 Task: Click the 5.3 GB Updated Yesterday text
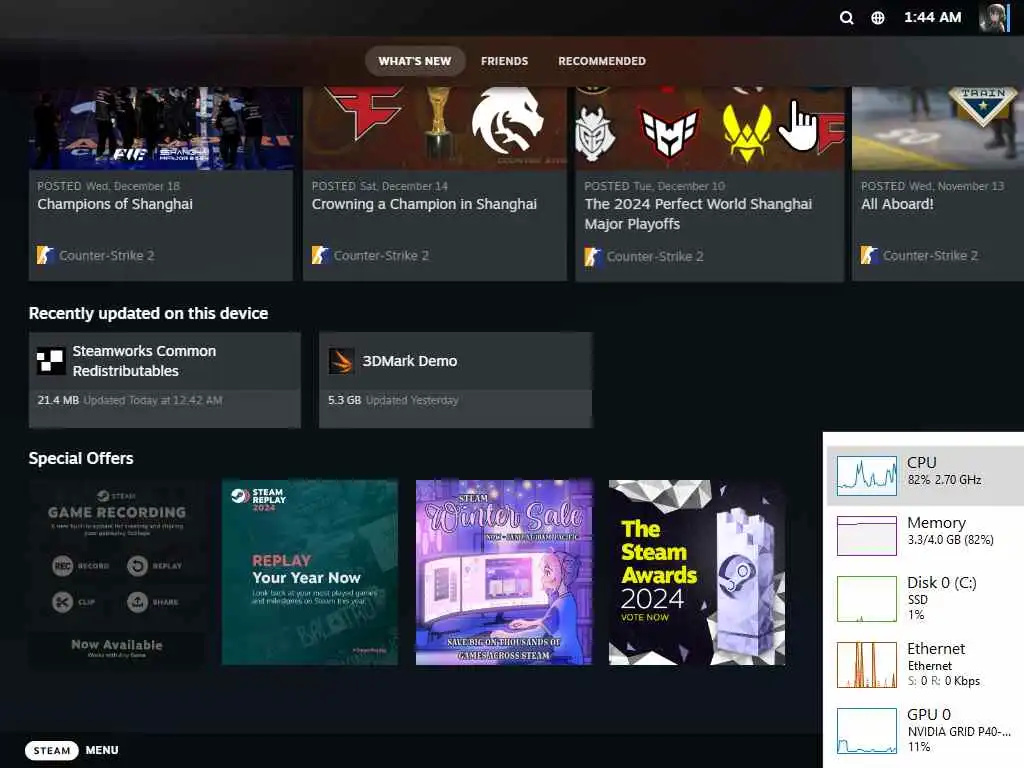[392, 400]
